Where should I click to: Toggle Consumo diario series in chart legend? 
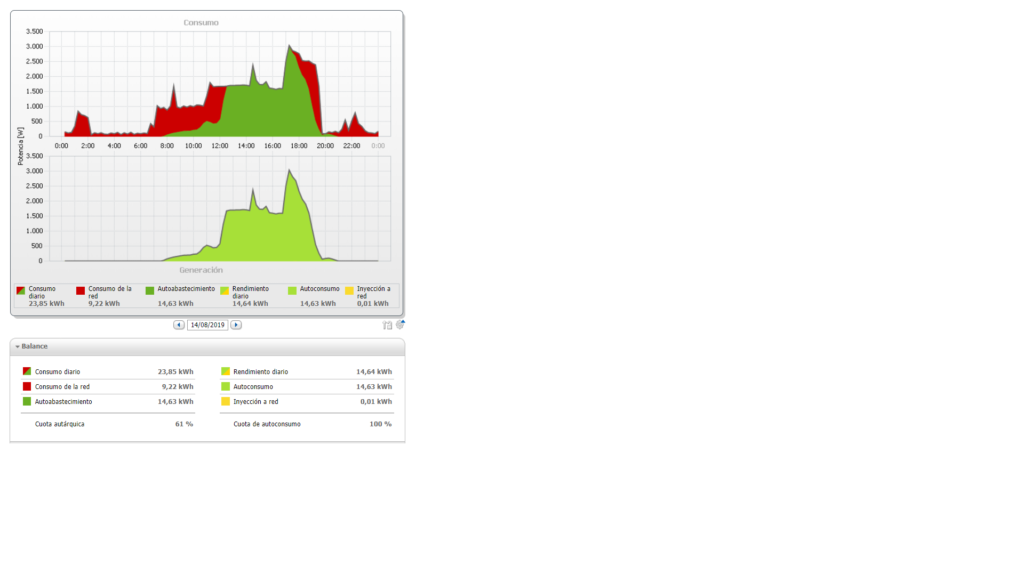click(x=22, y=290)
